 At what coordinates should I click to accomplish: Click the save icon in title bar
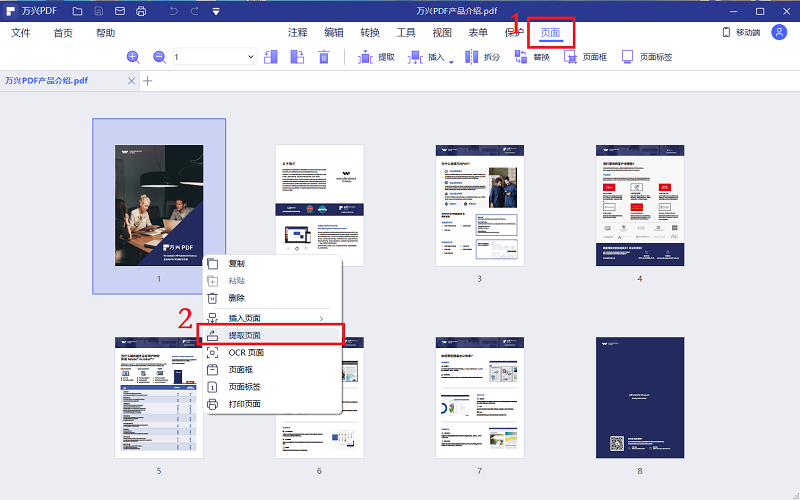coord(97,11)
